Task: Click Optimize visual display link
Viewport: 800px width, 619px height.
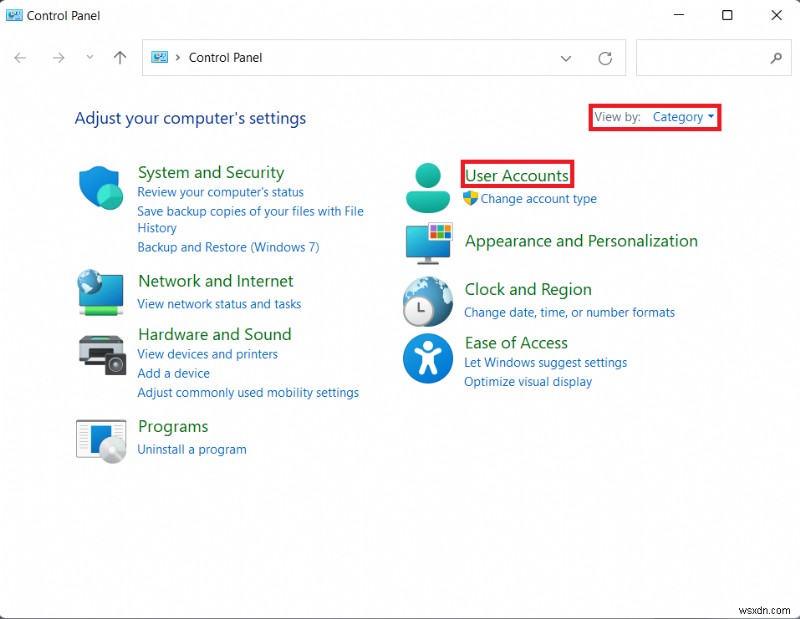Action: 528,382
